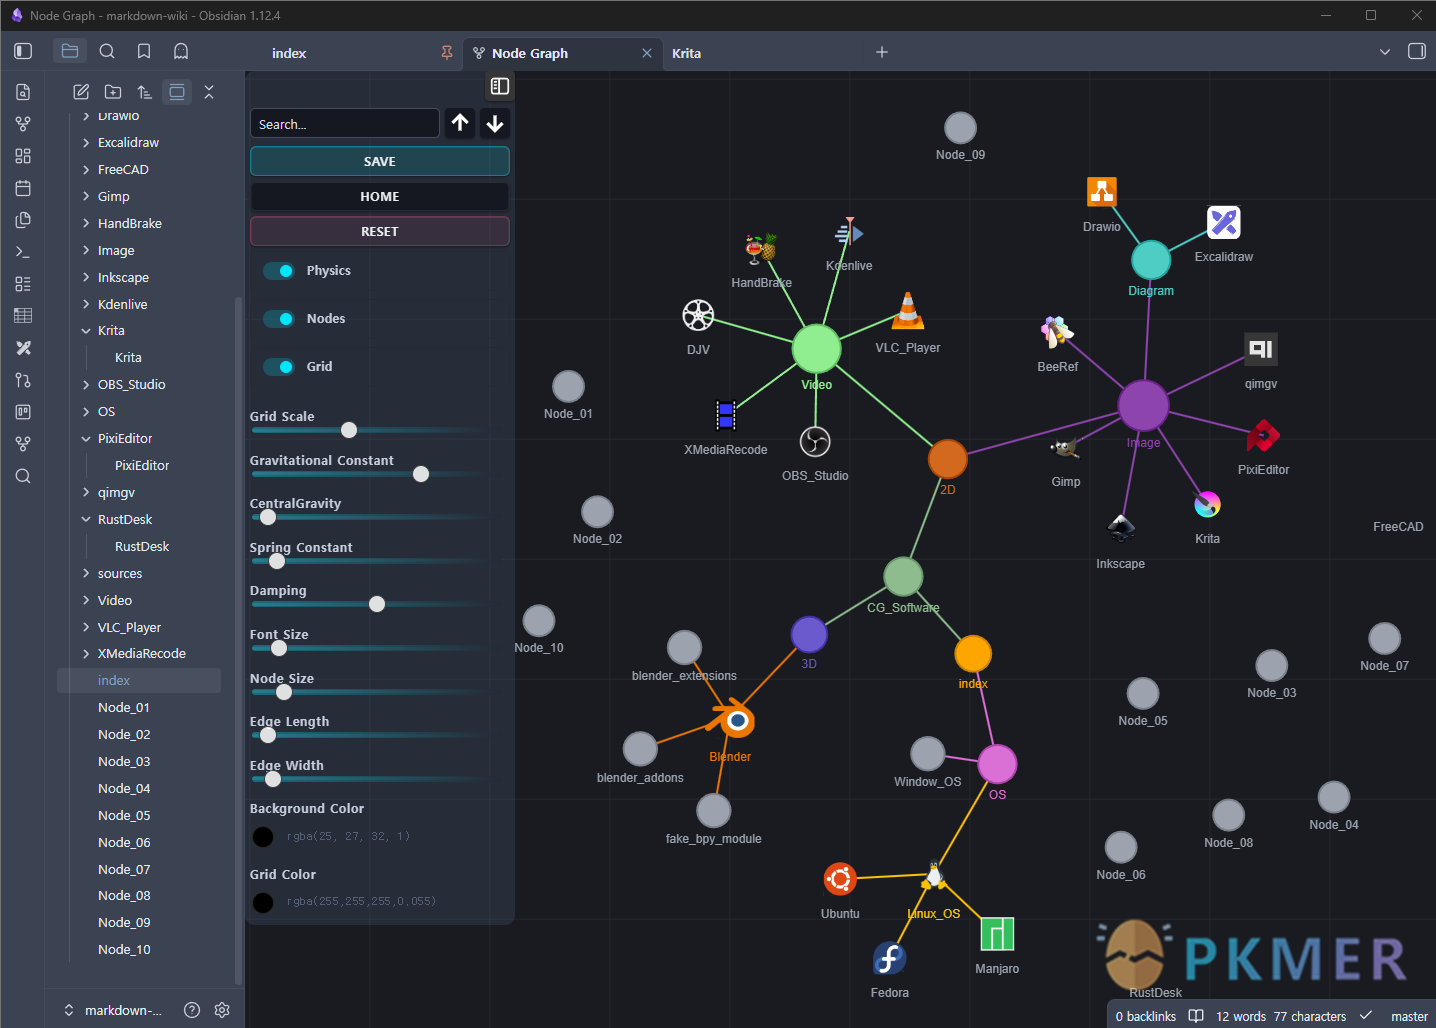Click the RESET button
The image size is (1436, 1028).
pos(380,231)
